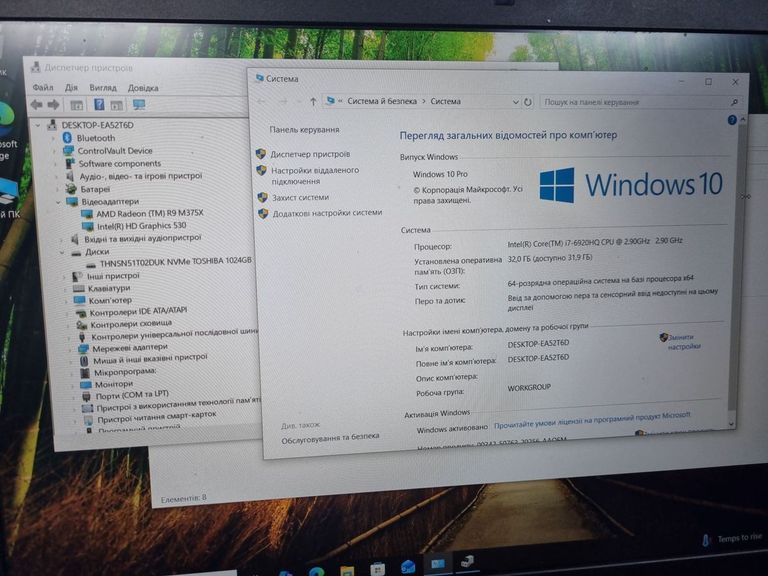Image resolution: width=768 pixels, height=576 pixels.
Task: Open File Explorer from the taskbar
Action: point(347,570)
